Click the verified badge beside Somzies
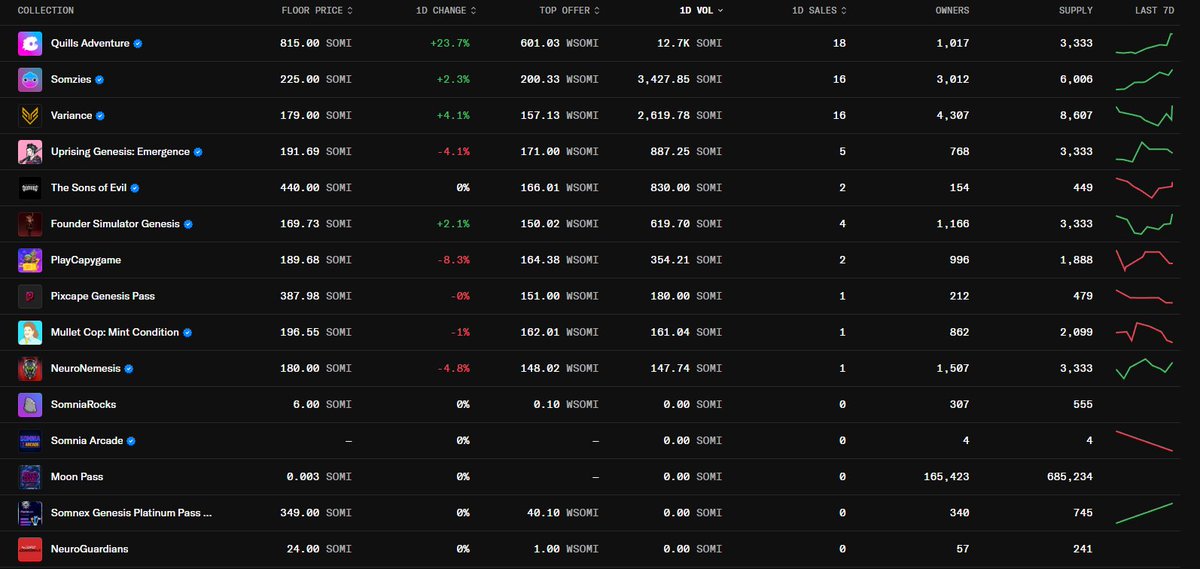 [100, 80]
